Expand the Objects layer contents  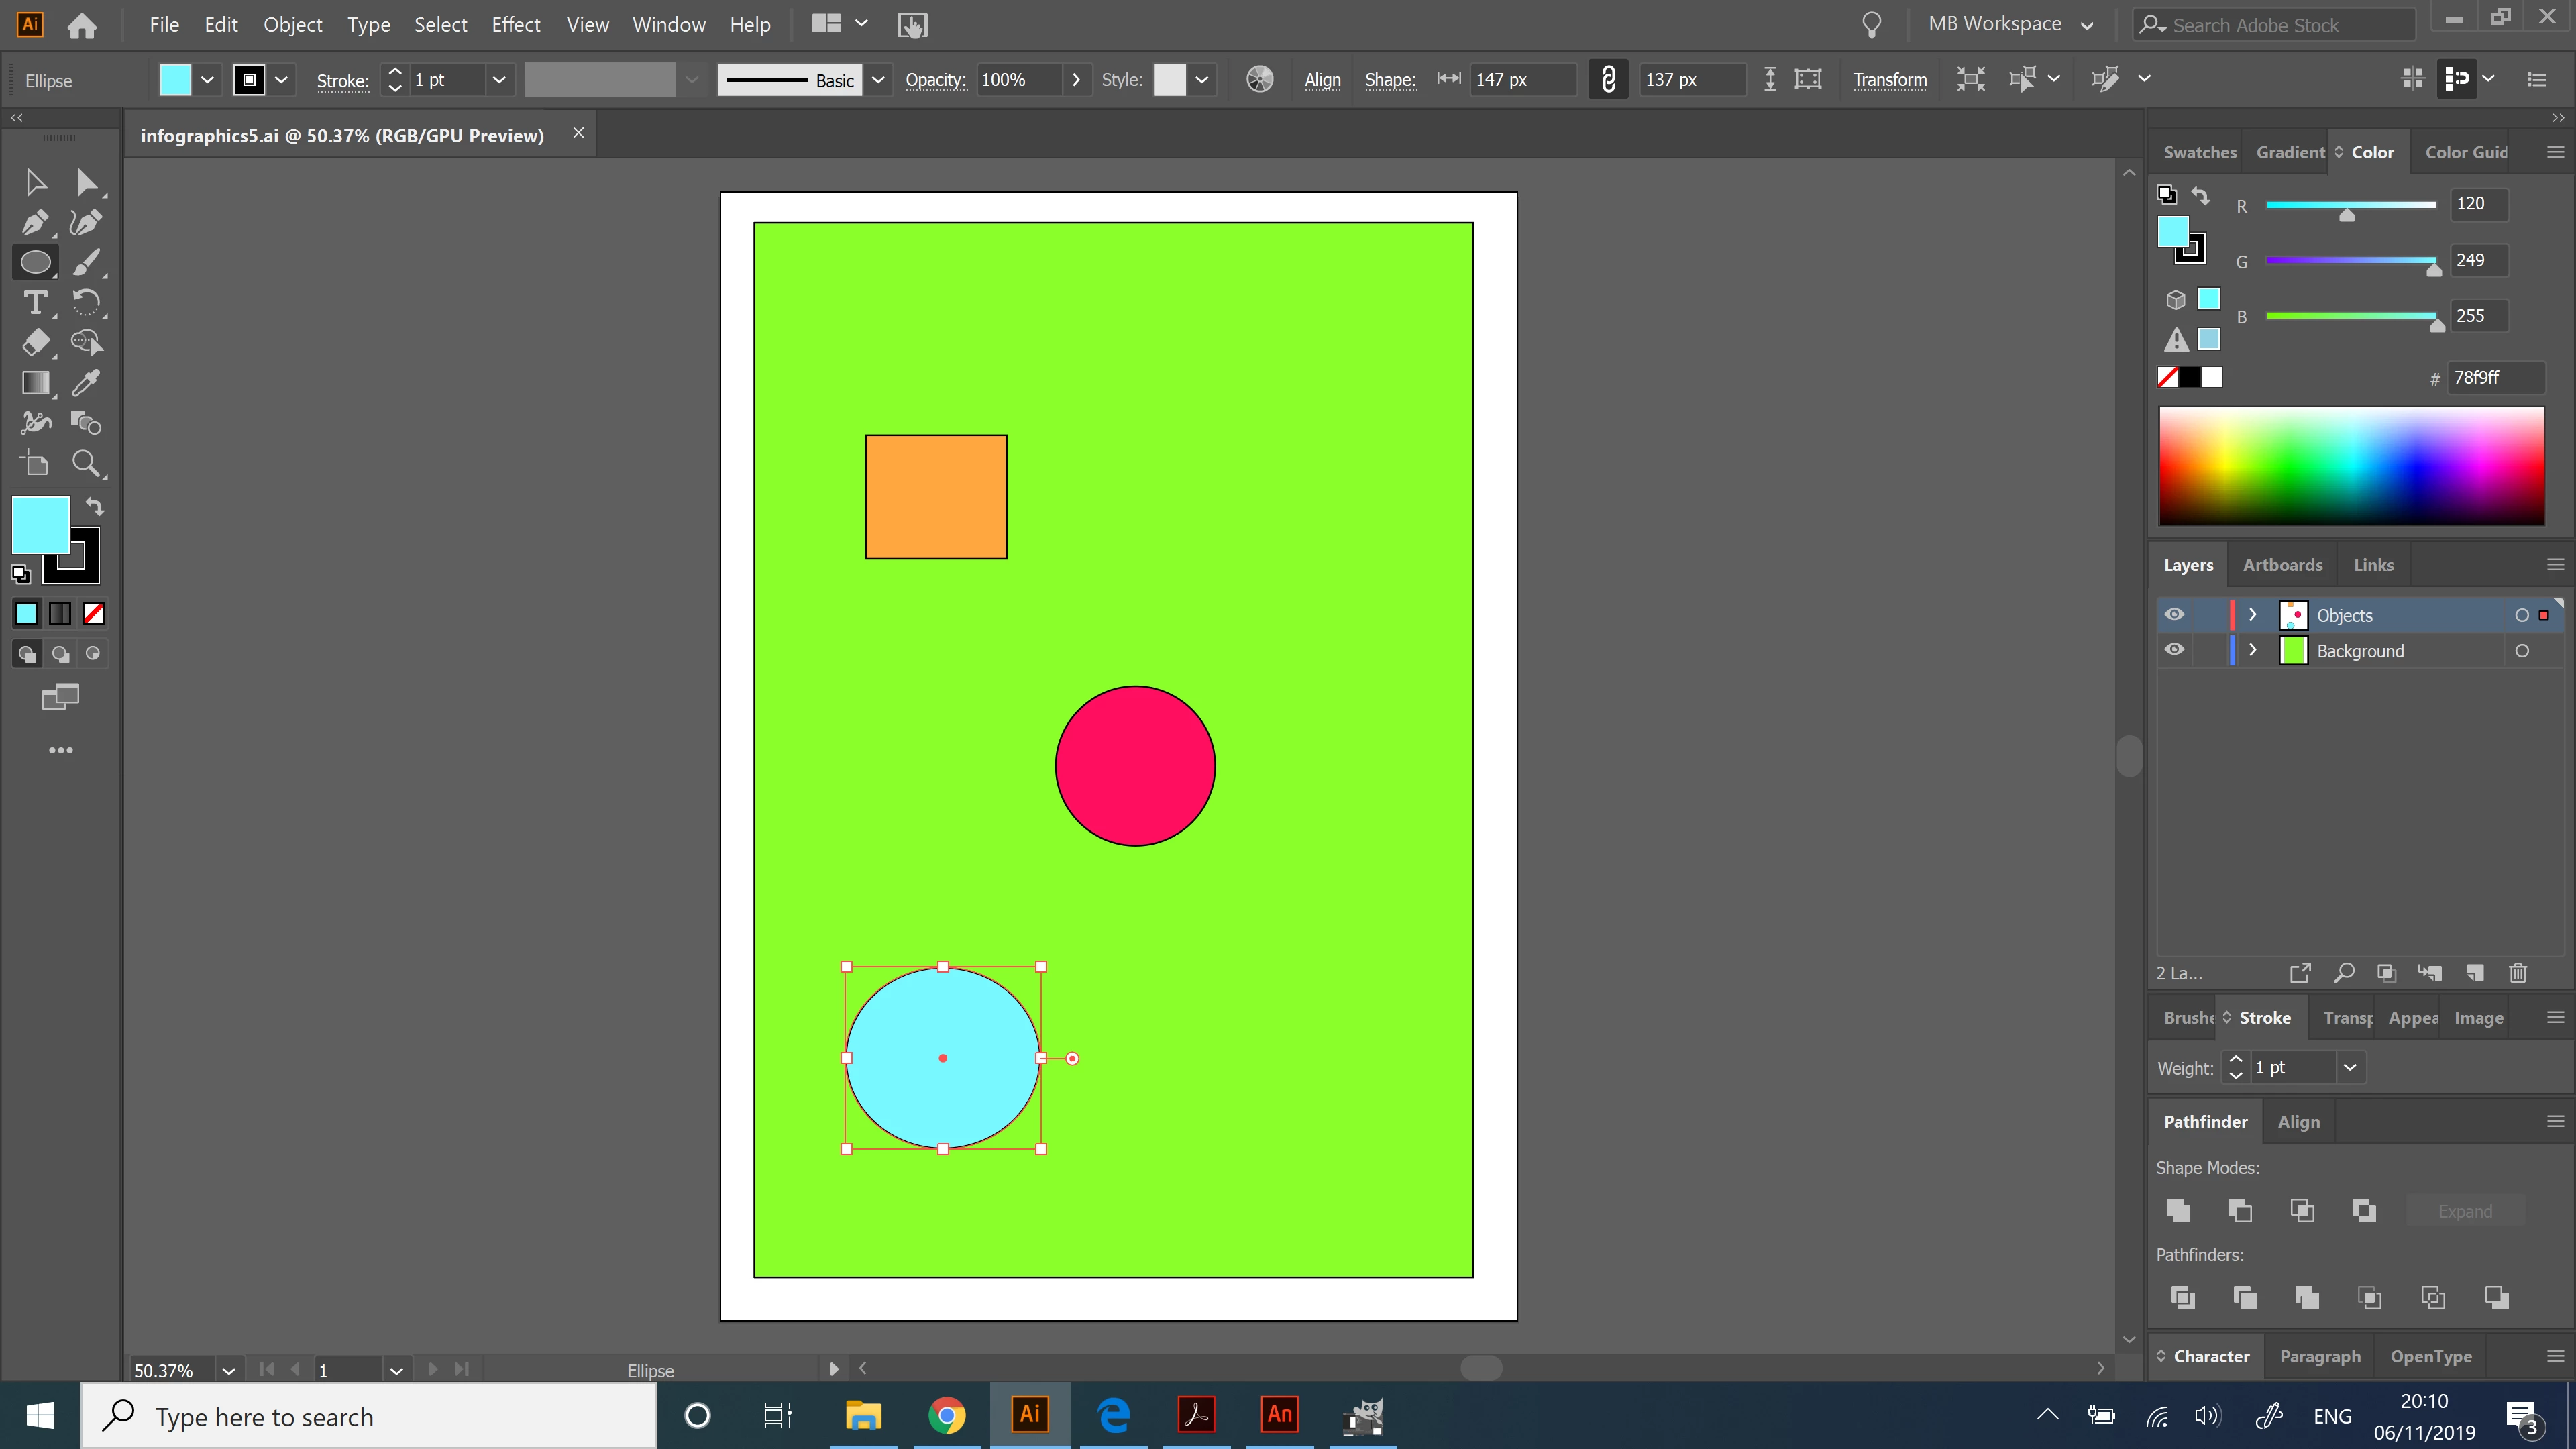[2252, 615]
